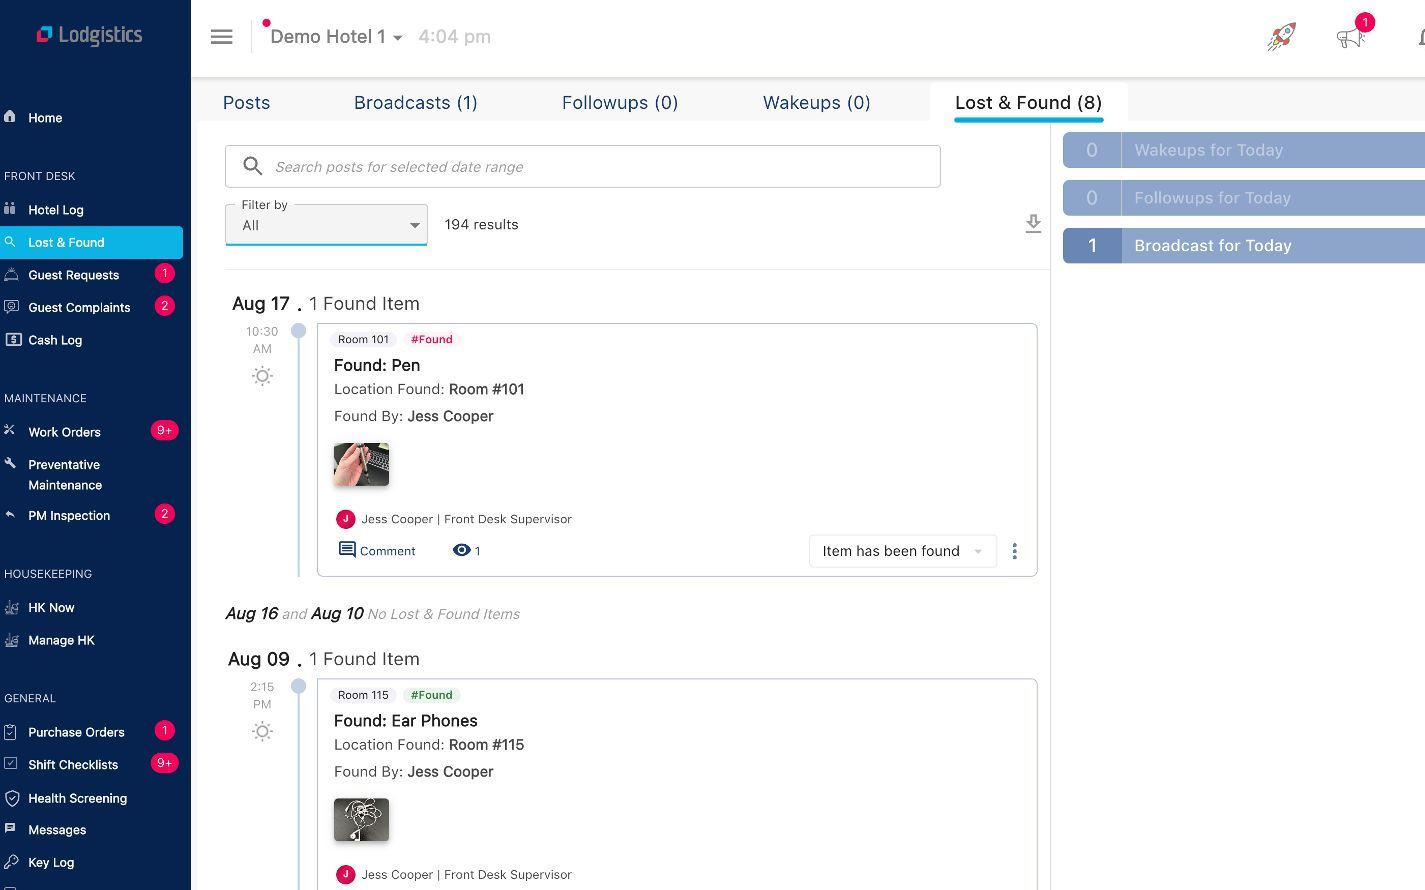Open the Key Log
This screenshot has width=1425, height=890.
pyautogui.click(x=51, y=862)
